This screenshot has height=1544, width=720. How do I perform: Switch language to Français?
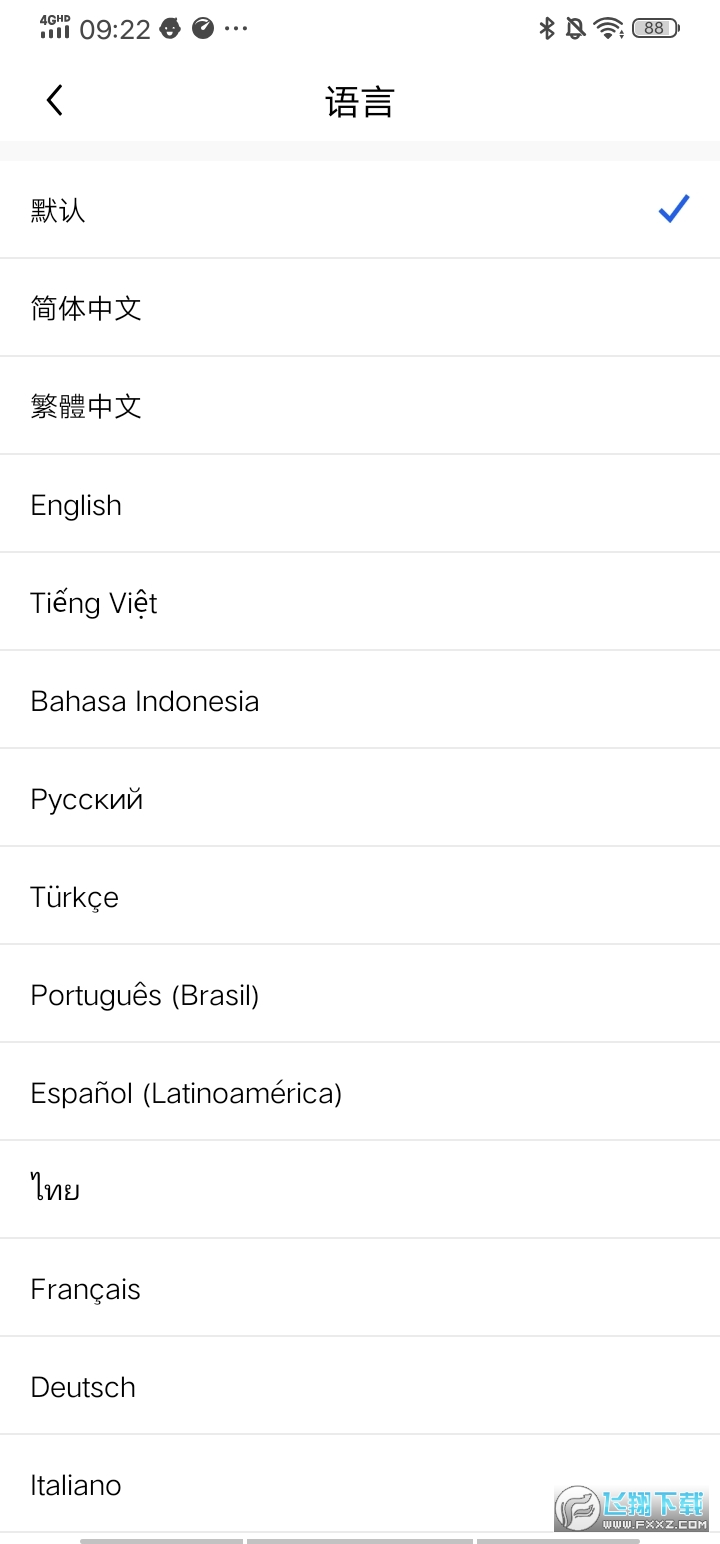pyautogui.click(x=86, y=1289)
